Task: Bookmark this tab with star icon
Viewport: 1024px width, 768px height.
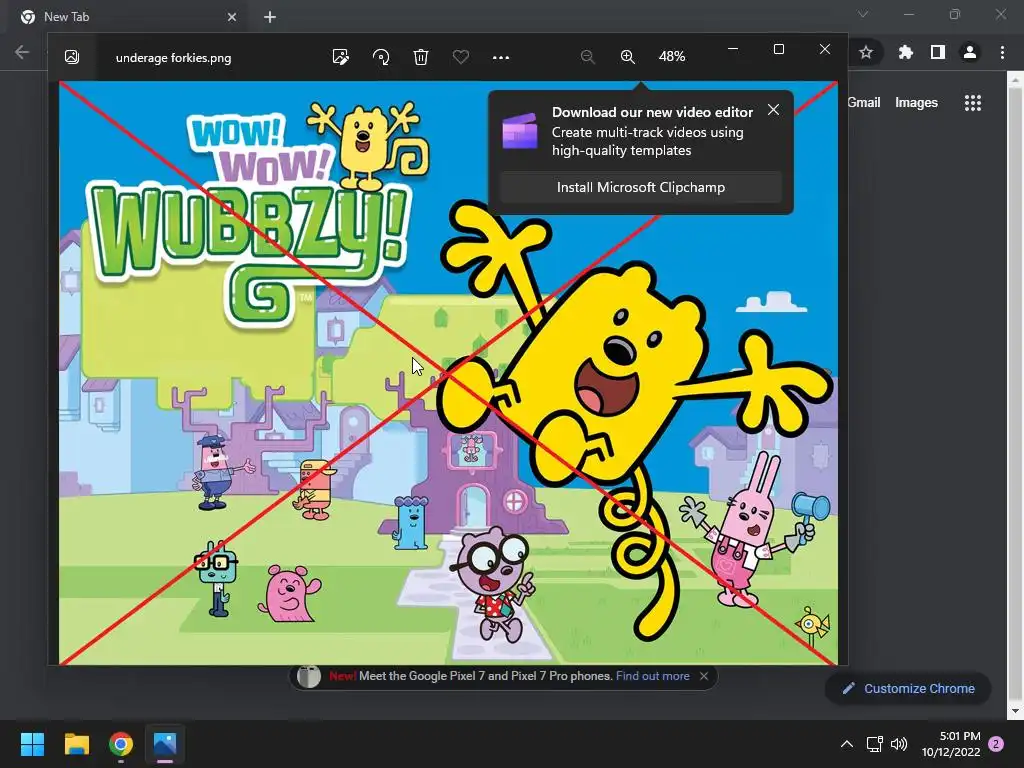Action: click(866, 52)
